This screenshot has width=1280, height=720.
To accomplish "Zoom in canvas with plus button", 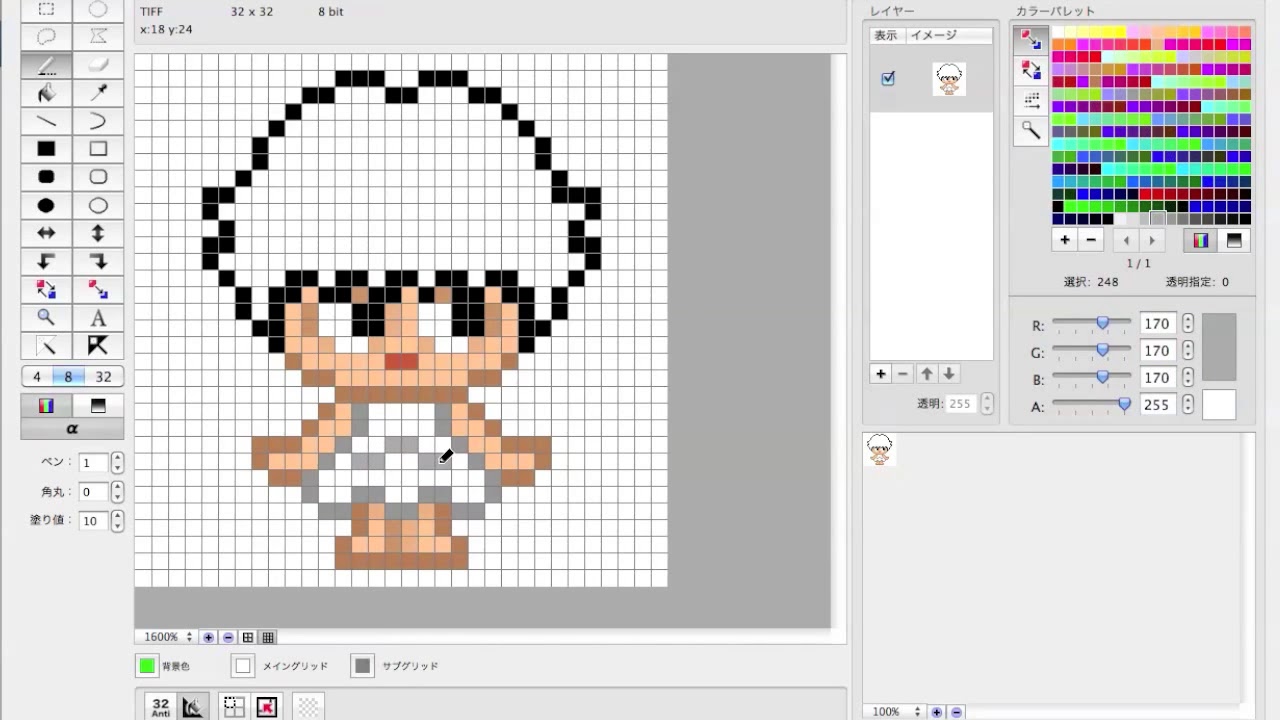I will [209, 637].
